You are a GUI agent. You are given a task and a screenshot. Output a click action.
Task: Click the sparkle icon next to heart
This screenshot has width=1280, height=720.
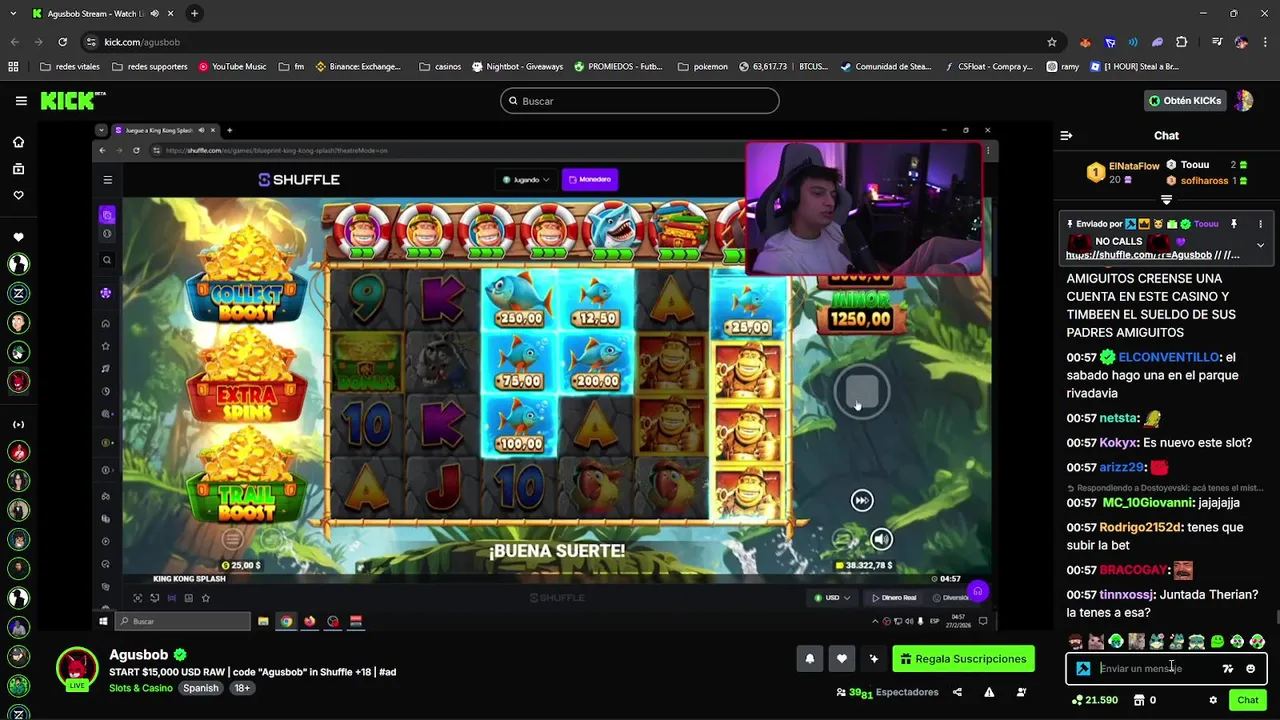[x=873, y=659]
